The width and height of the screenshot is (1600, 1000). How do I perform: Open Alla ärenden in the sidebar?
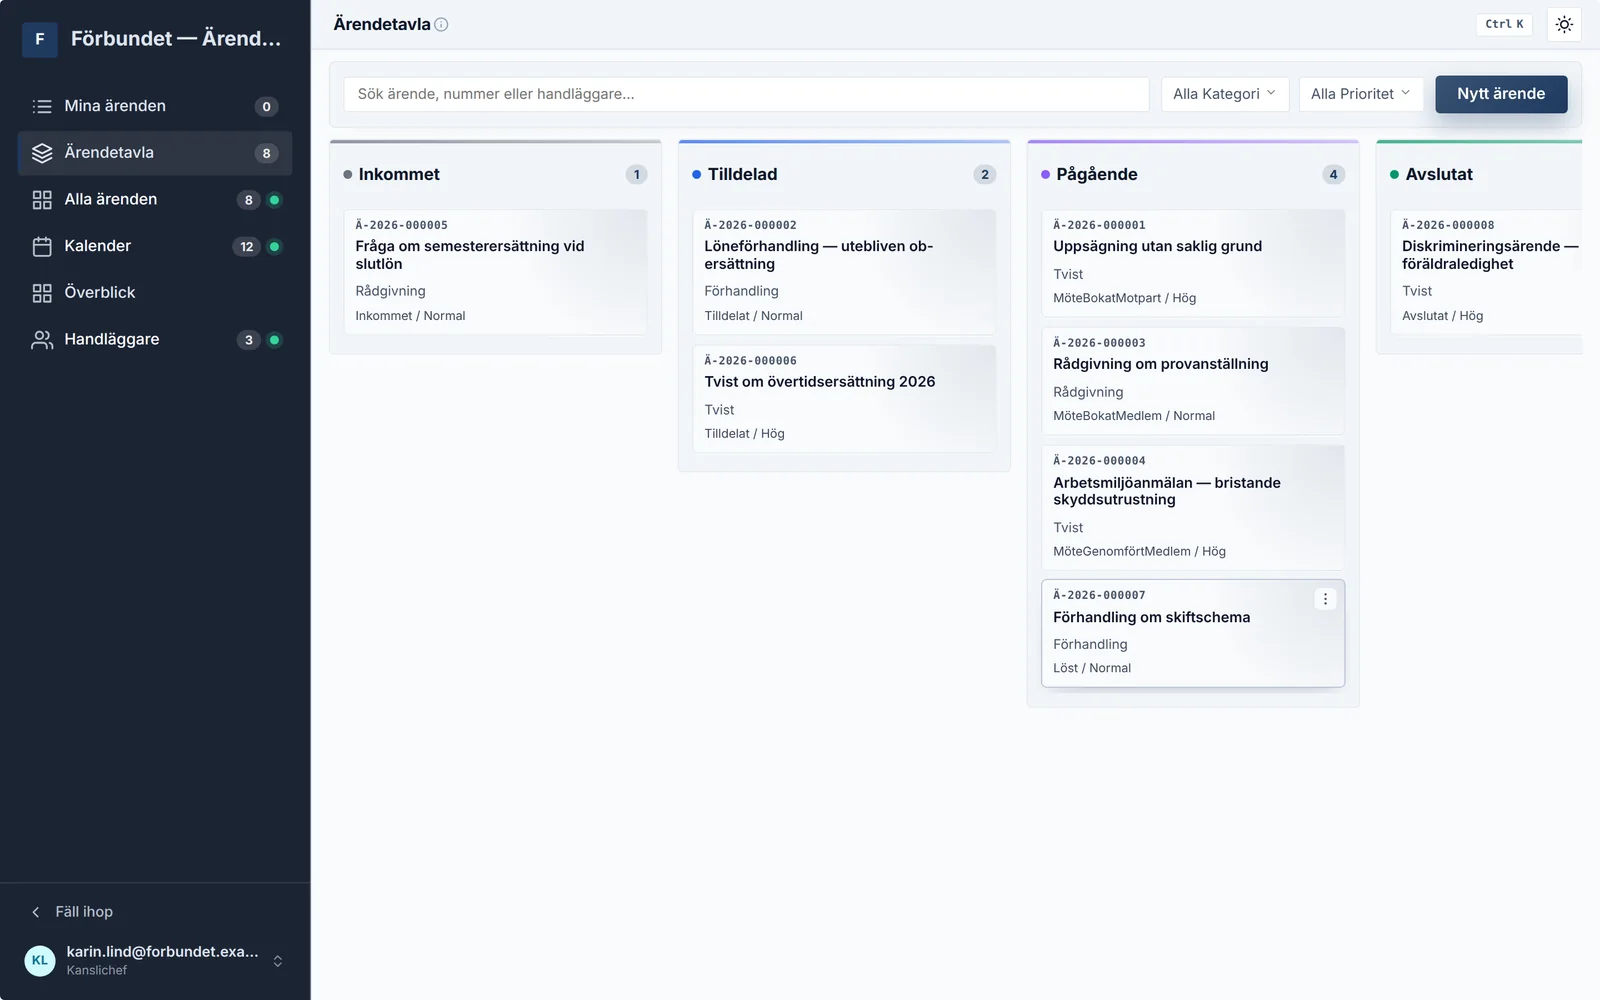point(155,200)
